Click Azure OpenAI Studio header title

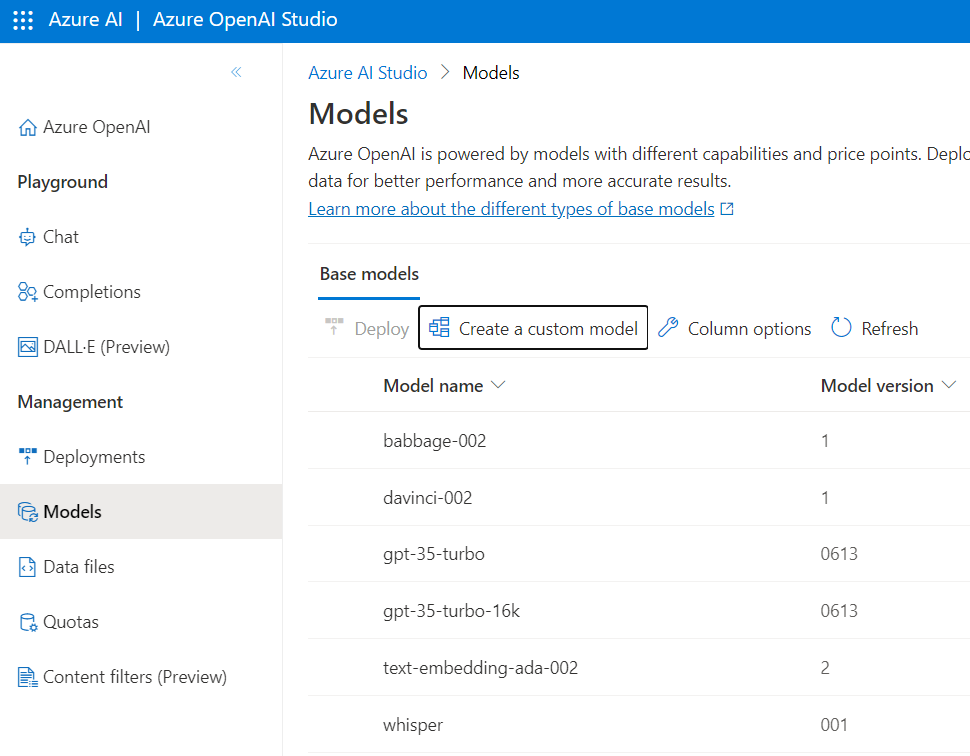(245, 20)
